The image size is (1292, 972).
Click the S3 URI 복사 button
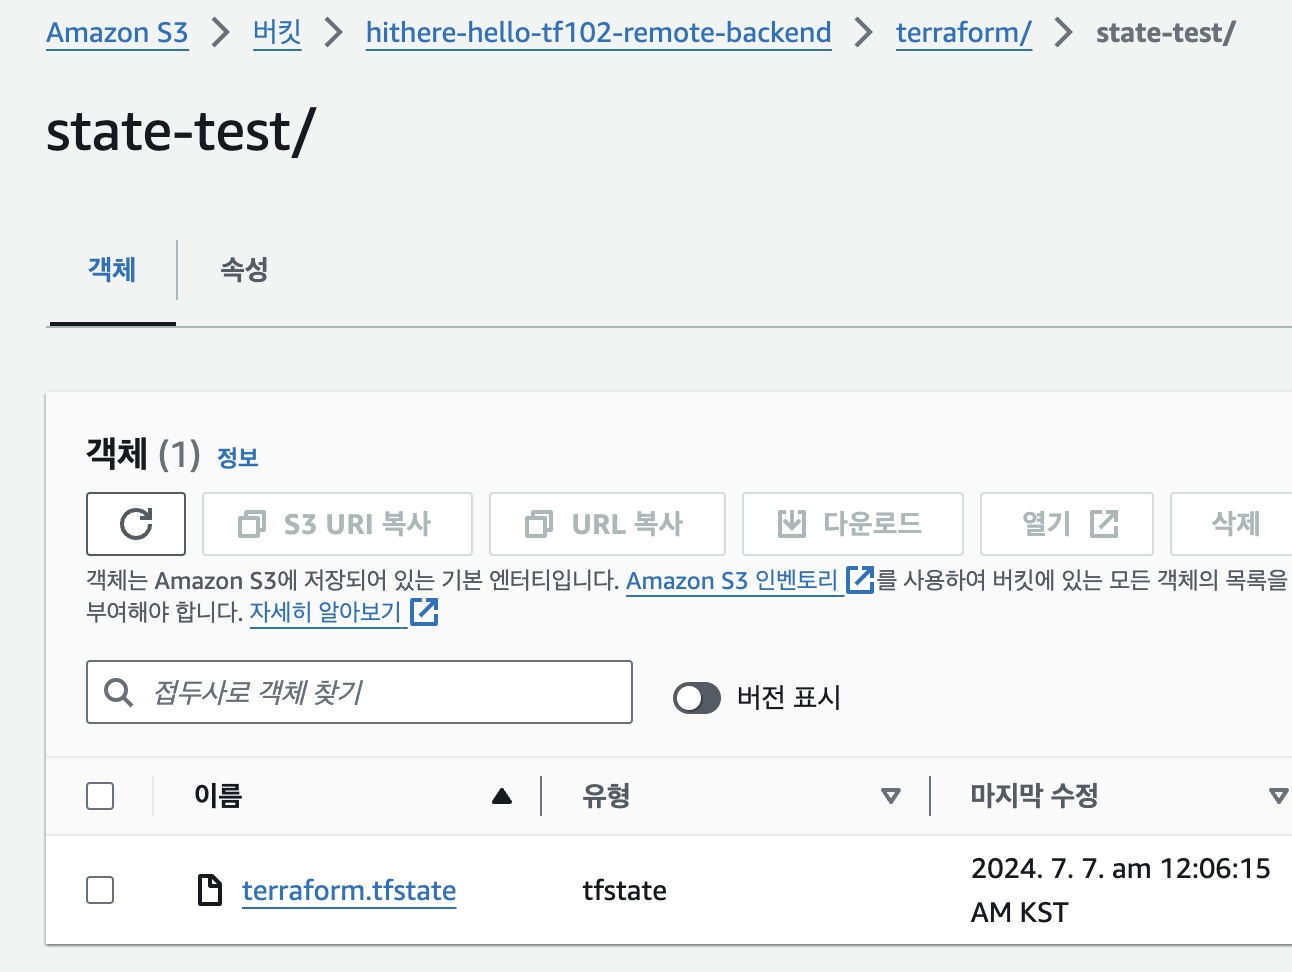(337, 523)
